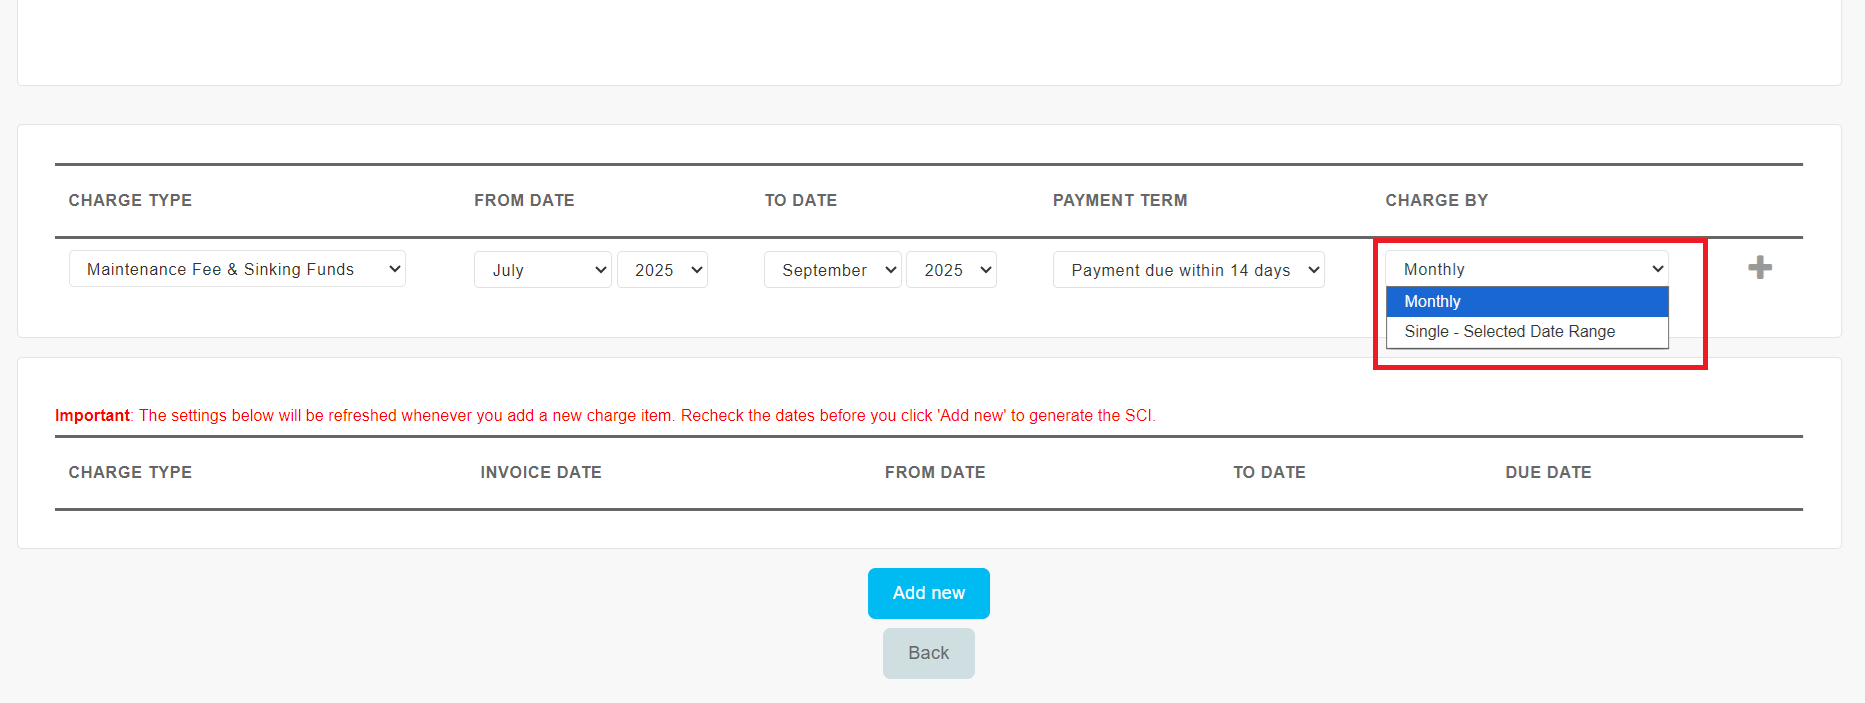Click the PAYMENT TERM column header

pos(1120,201)
